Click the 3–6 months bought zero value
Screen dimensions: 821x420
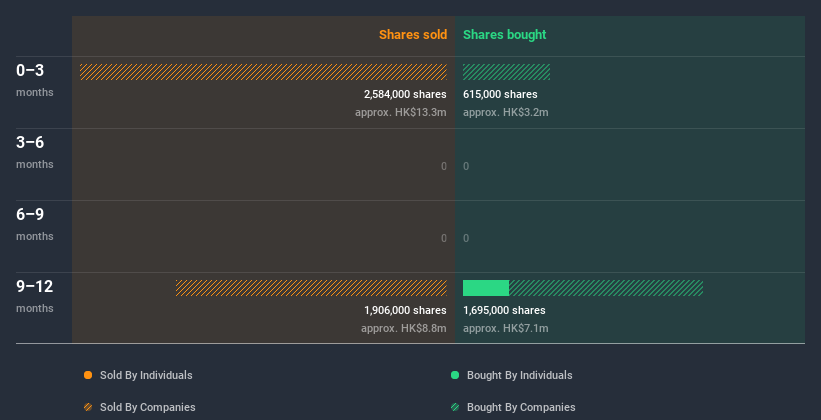pos(466,167)
